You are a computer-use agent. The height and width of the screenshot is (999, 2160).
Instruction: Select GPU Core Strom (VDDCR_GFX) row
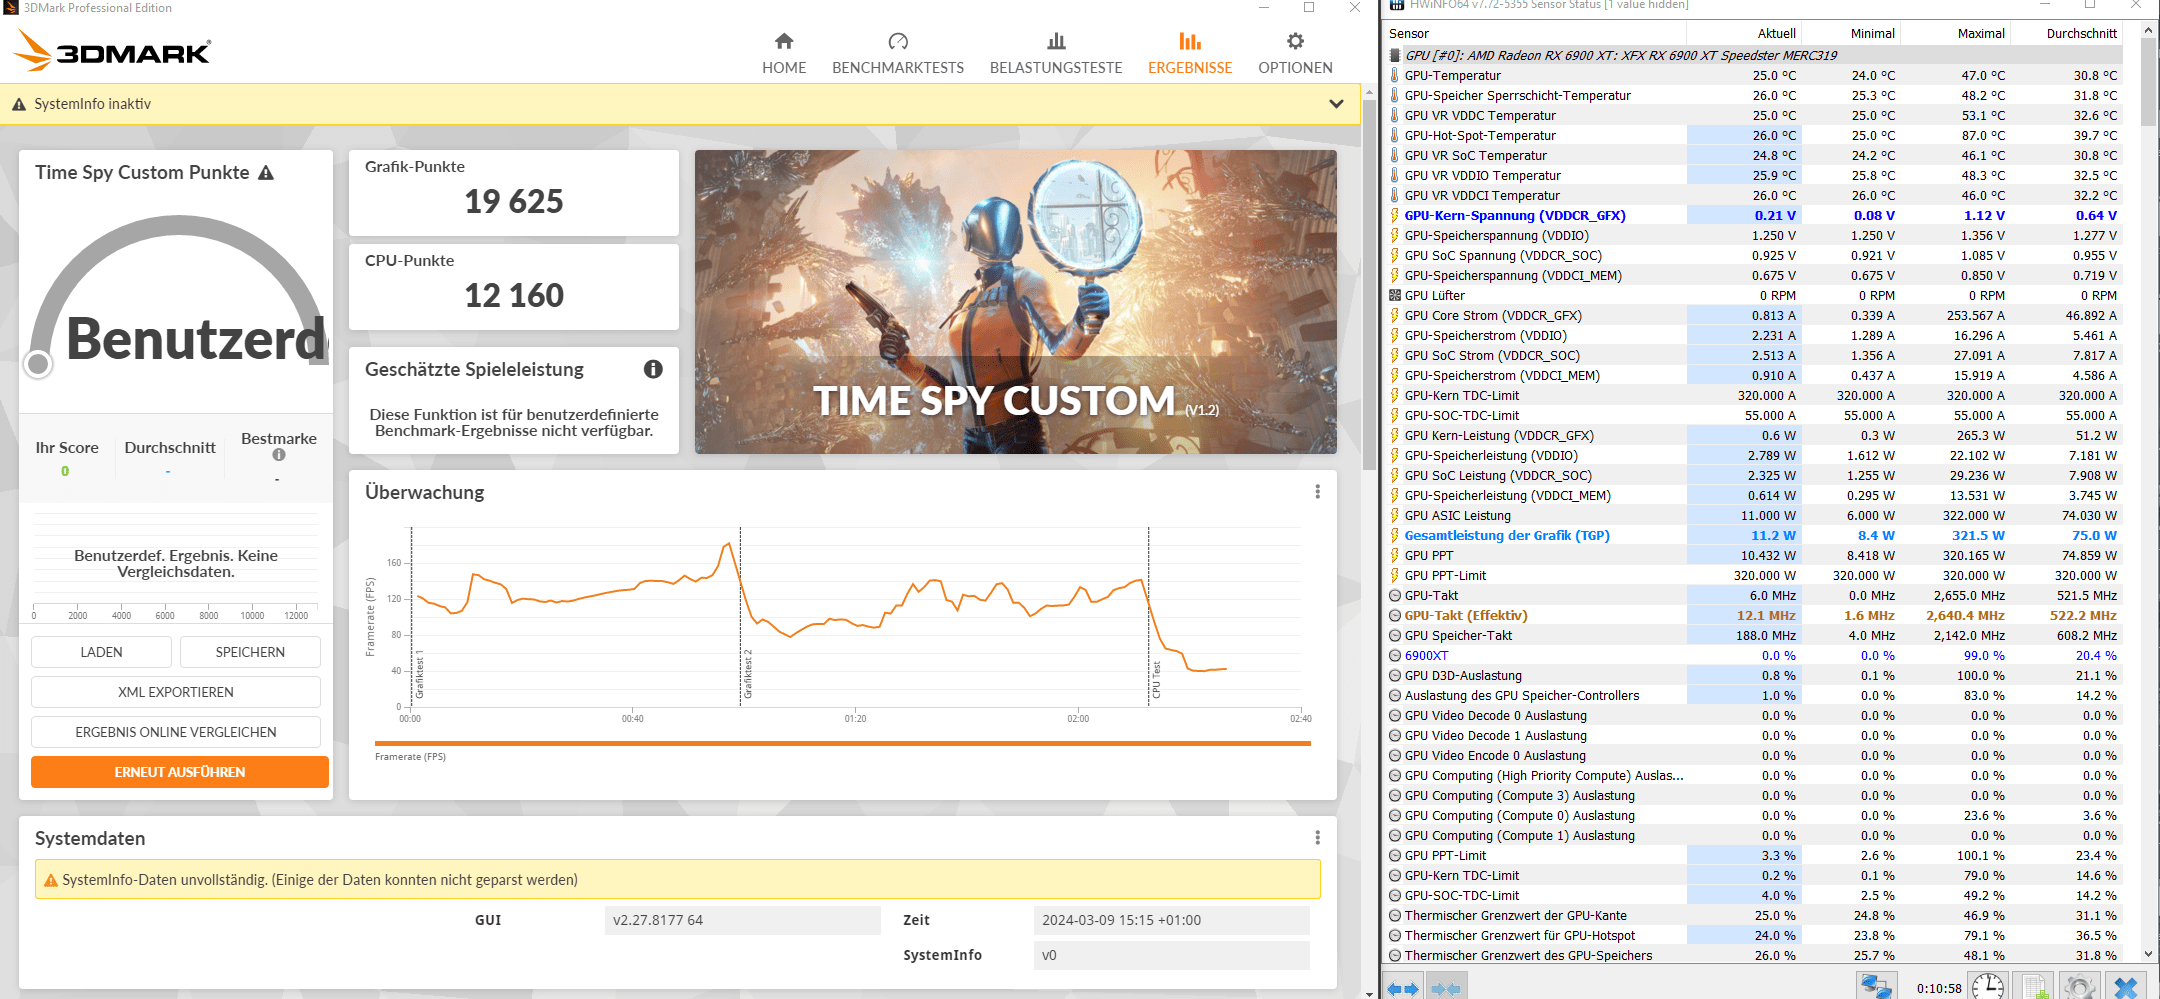[1755, 315]
